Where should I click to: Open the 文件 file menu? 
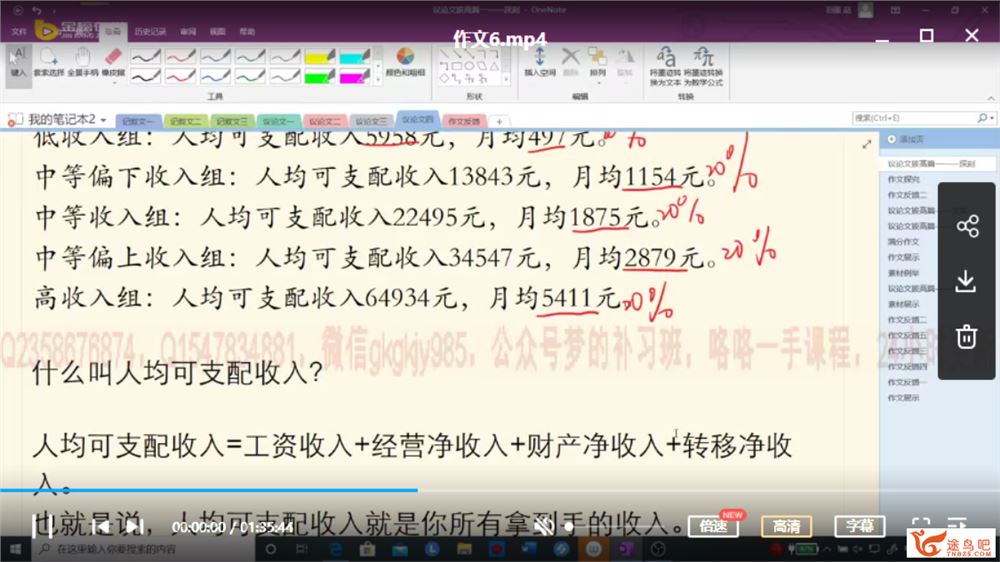[19, 31]
